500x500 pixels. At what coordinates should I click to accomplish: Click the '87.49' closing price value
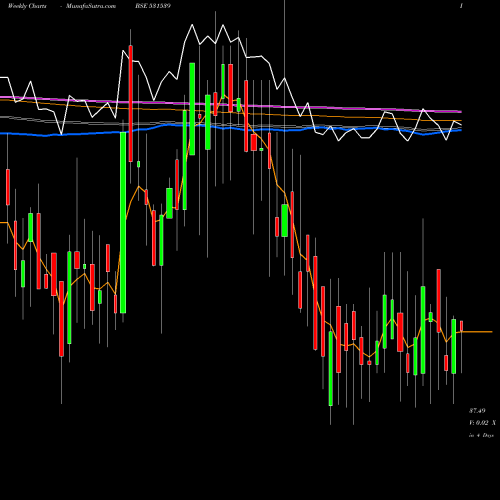(x=477, y=411)
